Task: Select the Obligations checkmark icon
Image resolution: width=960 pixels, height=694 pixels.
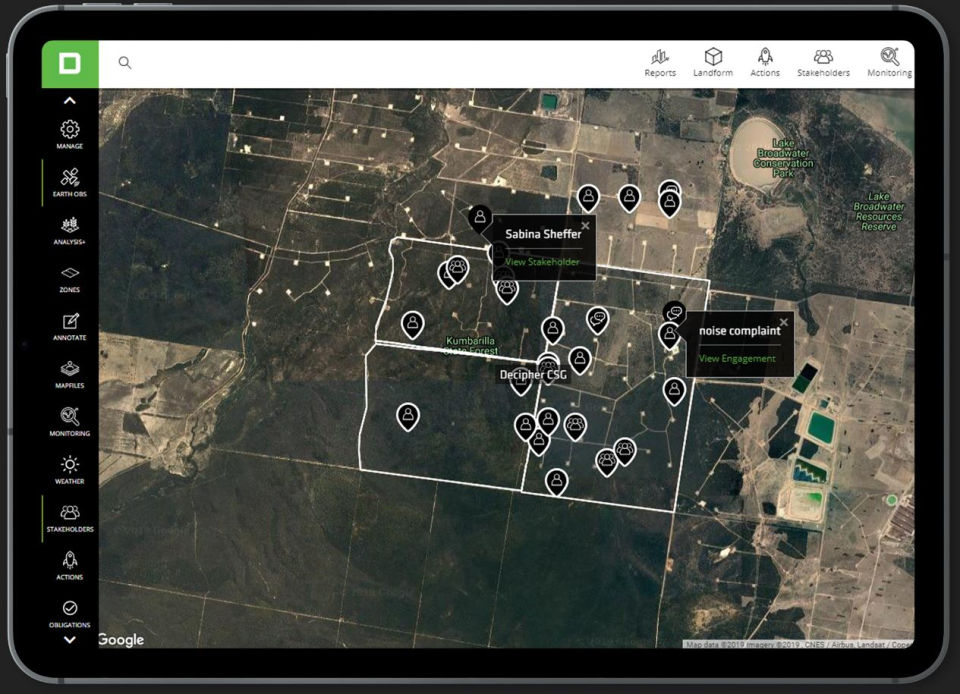Action: [x=70, y=613]
